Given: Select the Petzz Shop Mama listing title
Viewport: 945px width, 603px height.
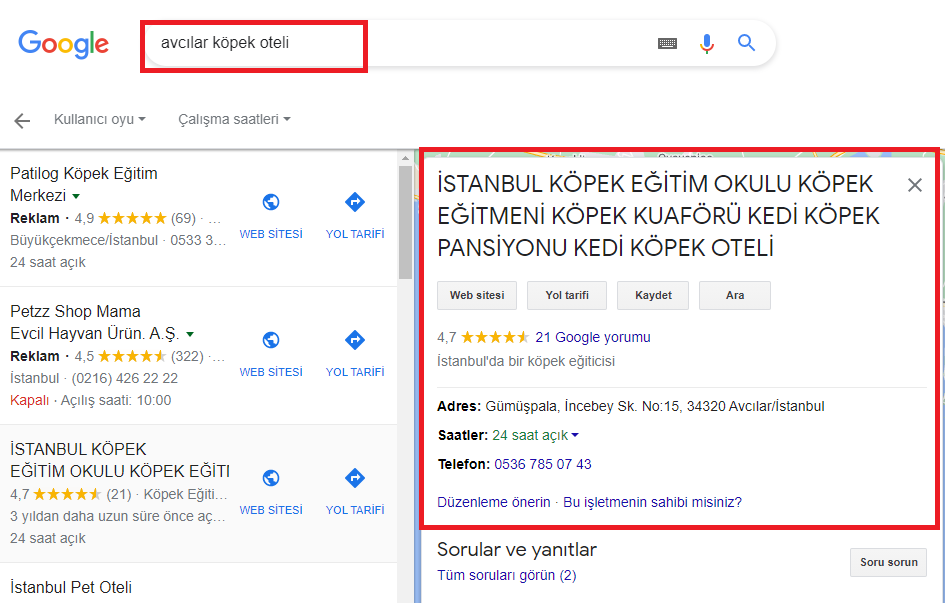Looking at the screenshot, I should (x=95, y=322).
